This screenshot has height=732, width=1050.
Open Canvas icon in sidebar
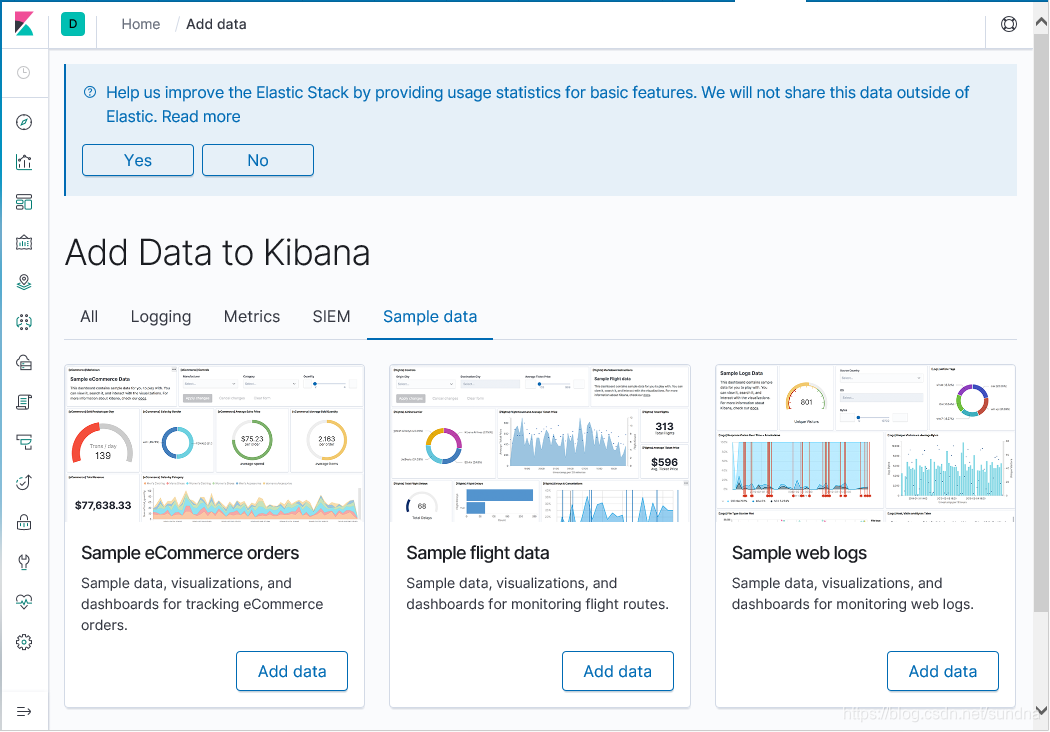click(x=24, y=242)
